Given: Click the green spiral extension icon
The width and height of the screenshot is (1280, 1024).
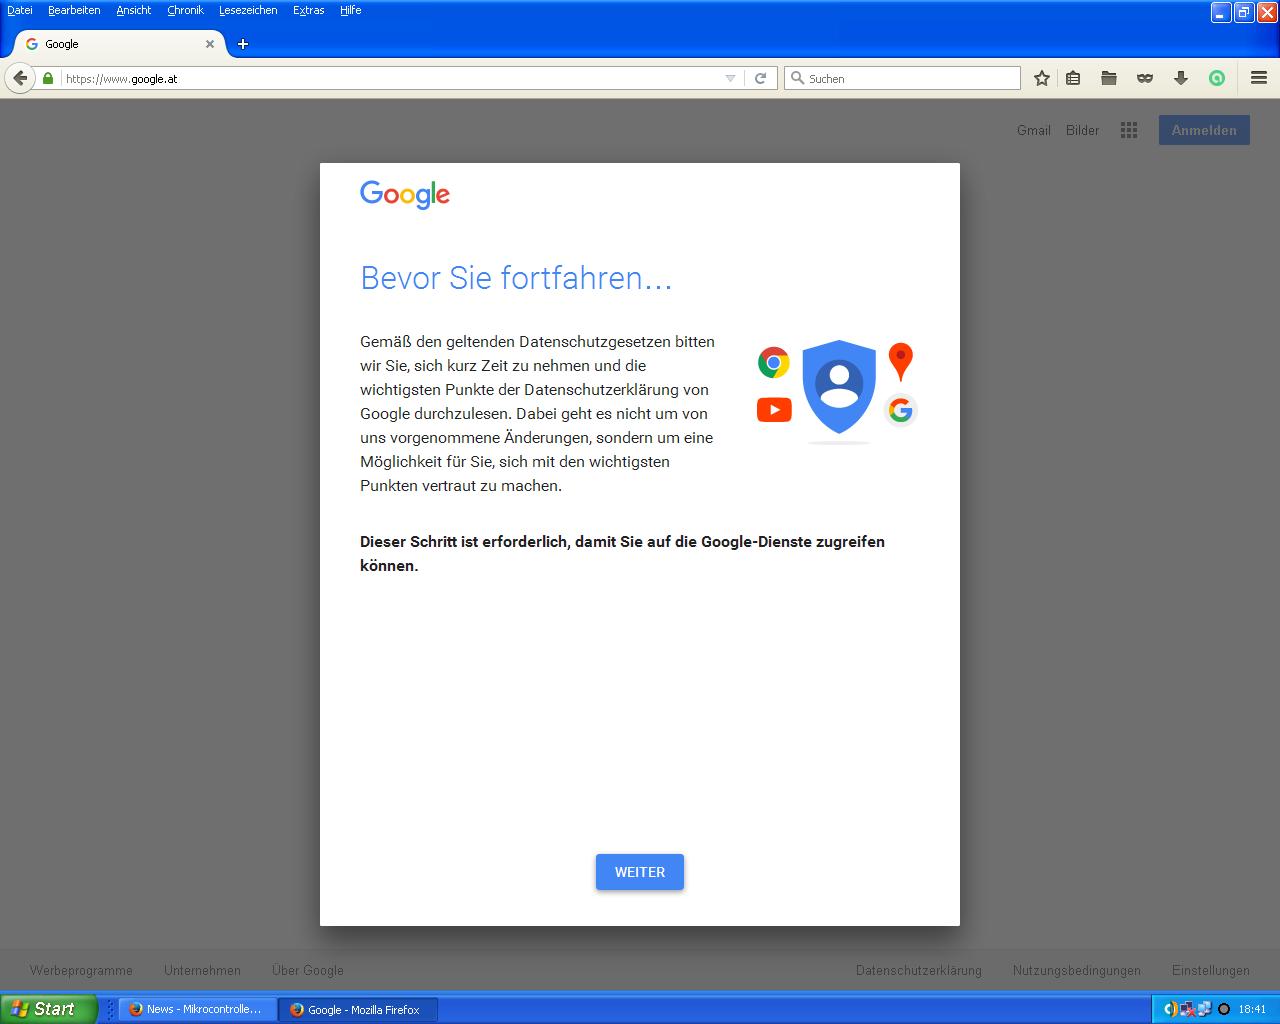Looking at the screenshot, I should click(1217, 78).
